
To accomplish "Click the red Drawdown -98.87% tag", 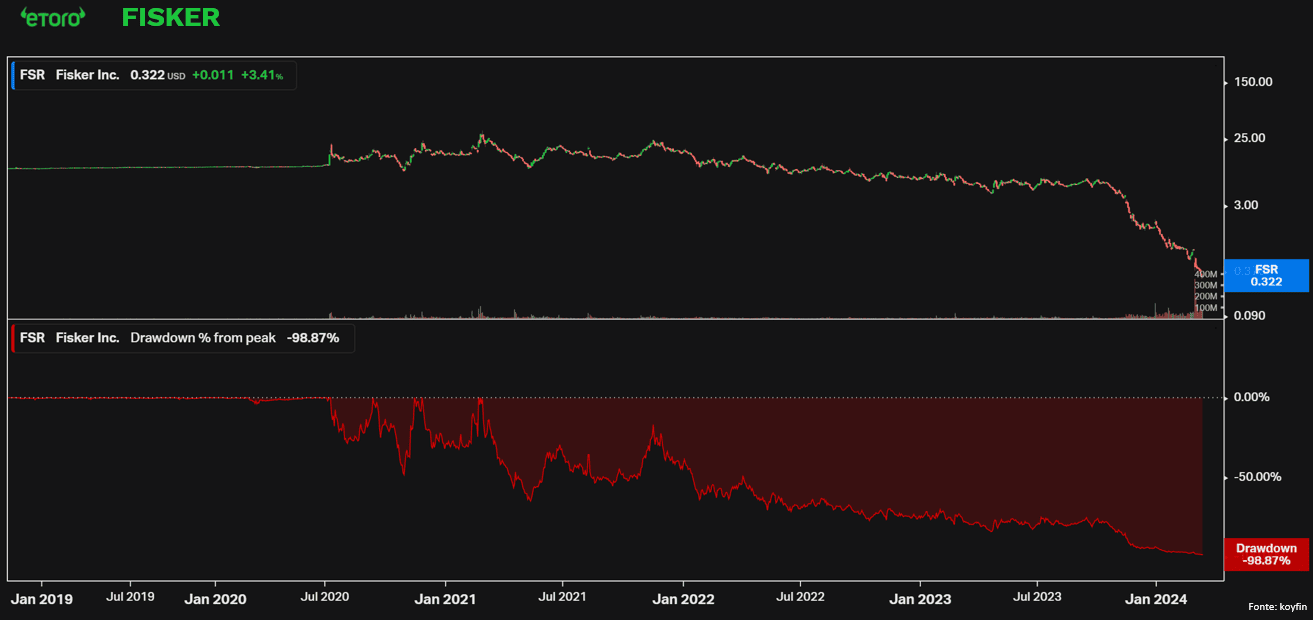I will [1266, 555].
